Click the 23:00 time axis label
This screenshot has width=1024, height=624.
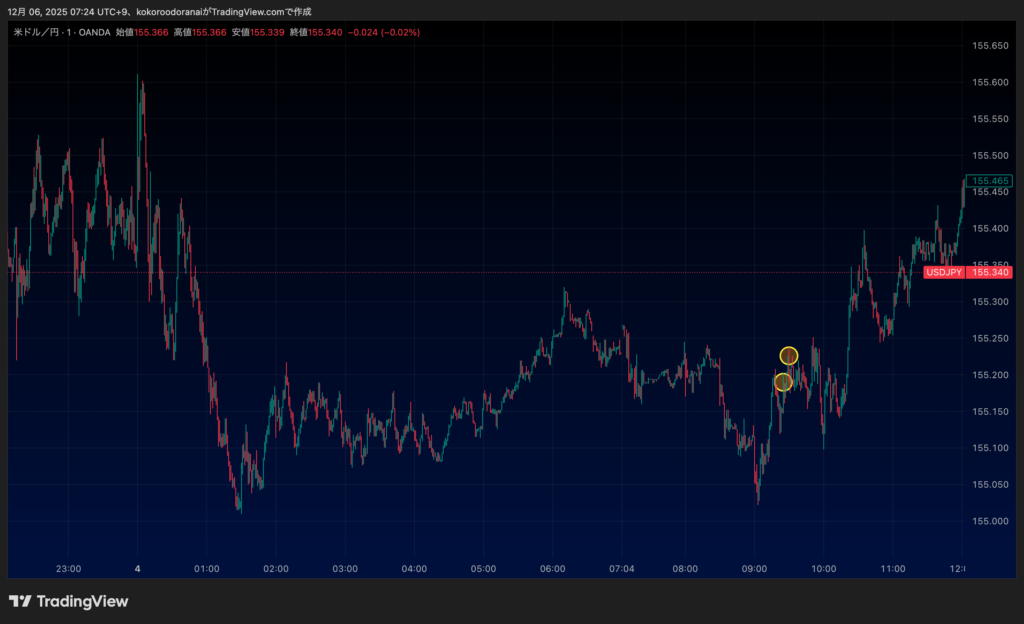tap(68, 569)
